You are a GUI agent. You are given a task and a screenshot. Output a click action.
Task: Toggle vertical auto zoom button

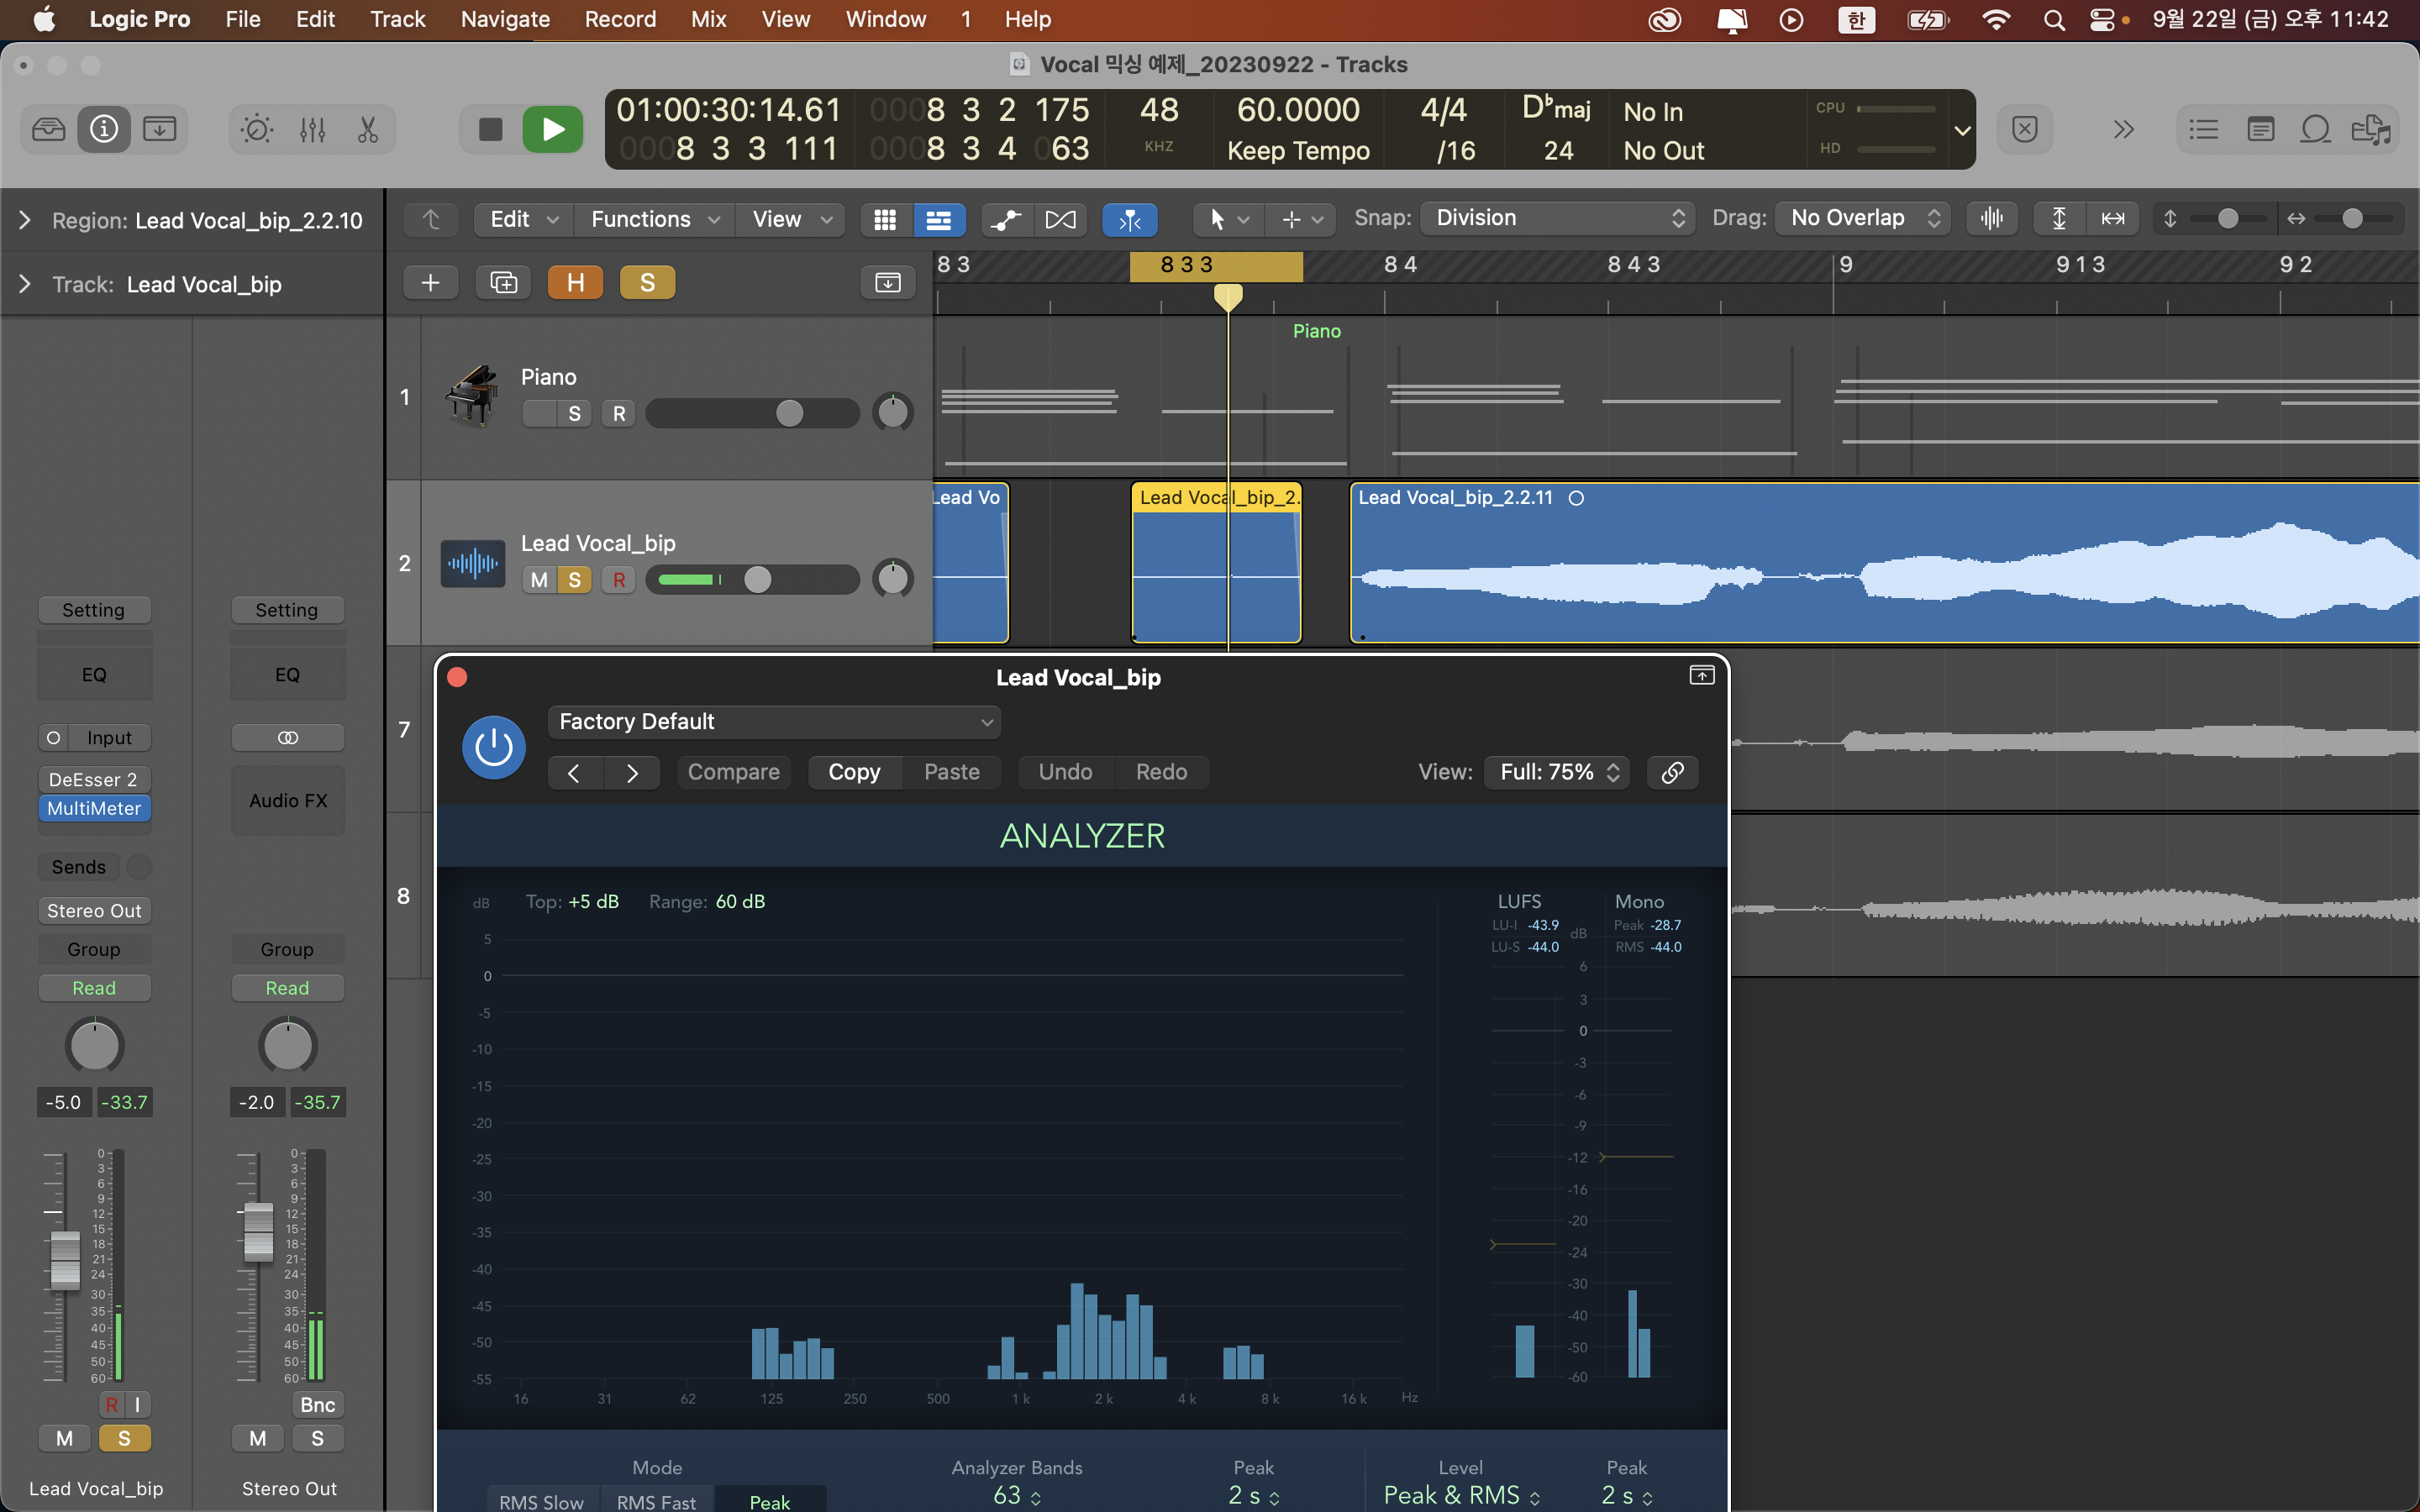(2059, 218)
